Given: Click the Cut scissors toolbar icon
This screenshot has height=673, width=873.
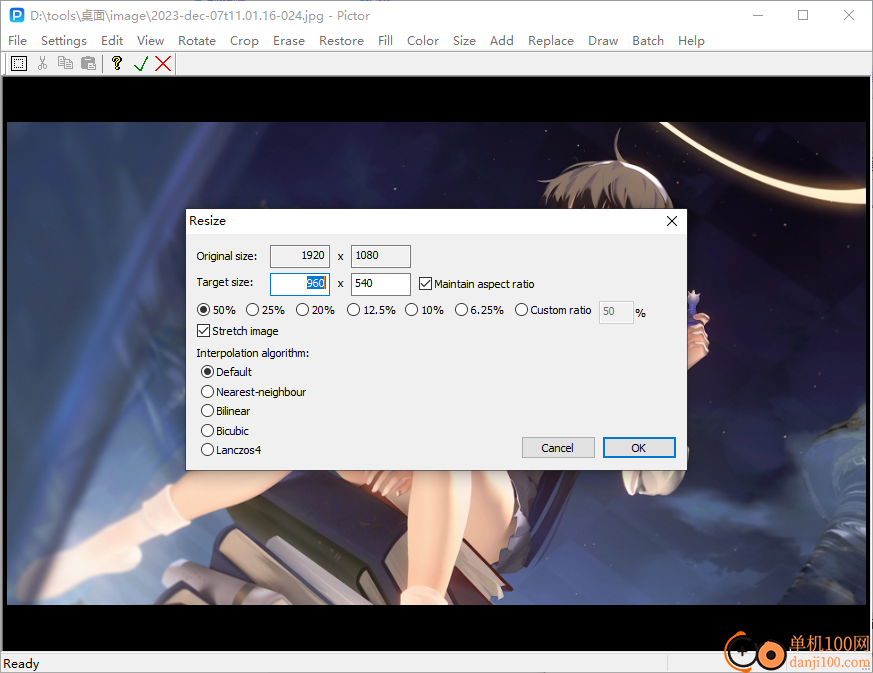Looking at the screenshot, I should click(x=42, y=63).
